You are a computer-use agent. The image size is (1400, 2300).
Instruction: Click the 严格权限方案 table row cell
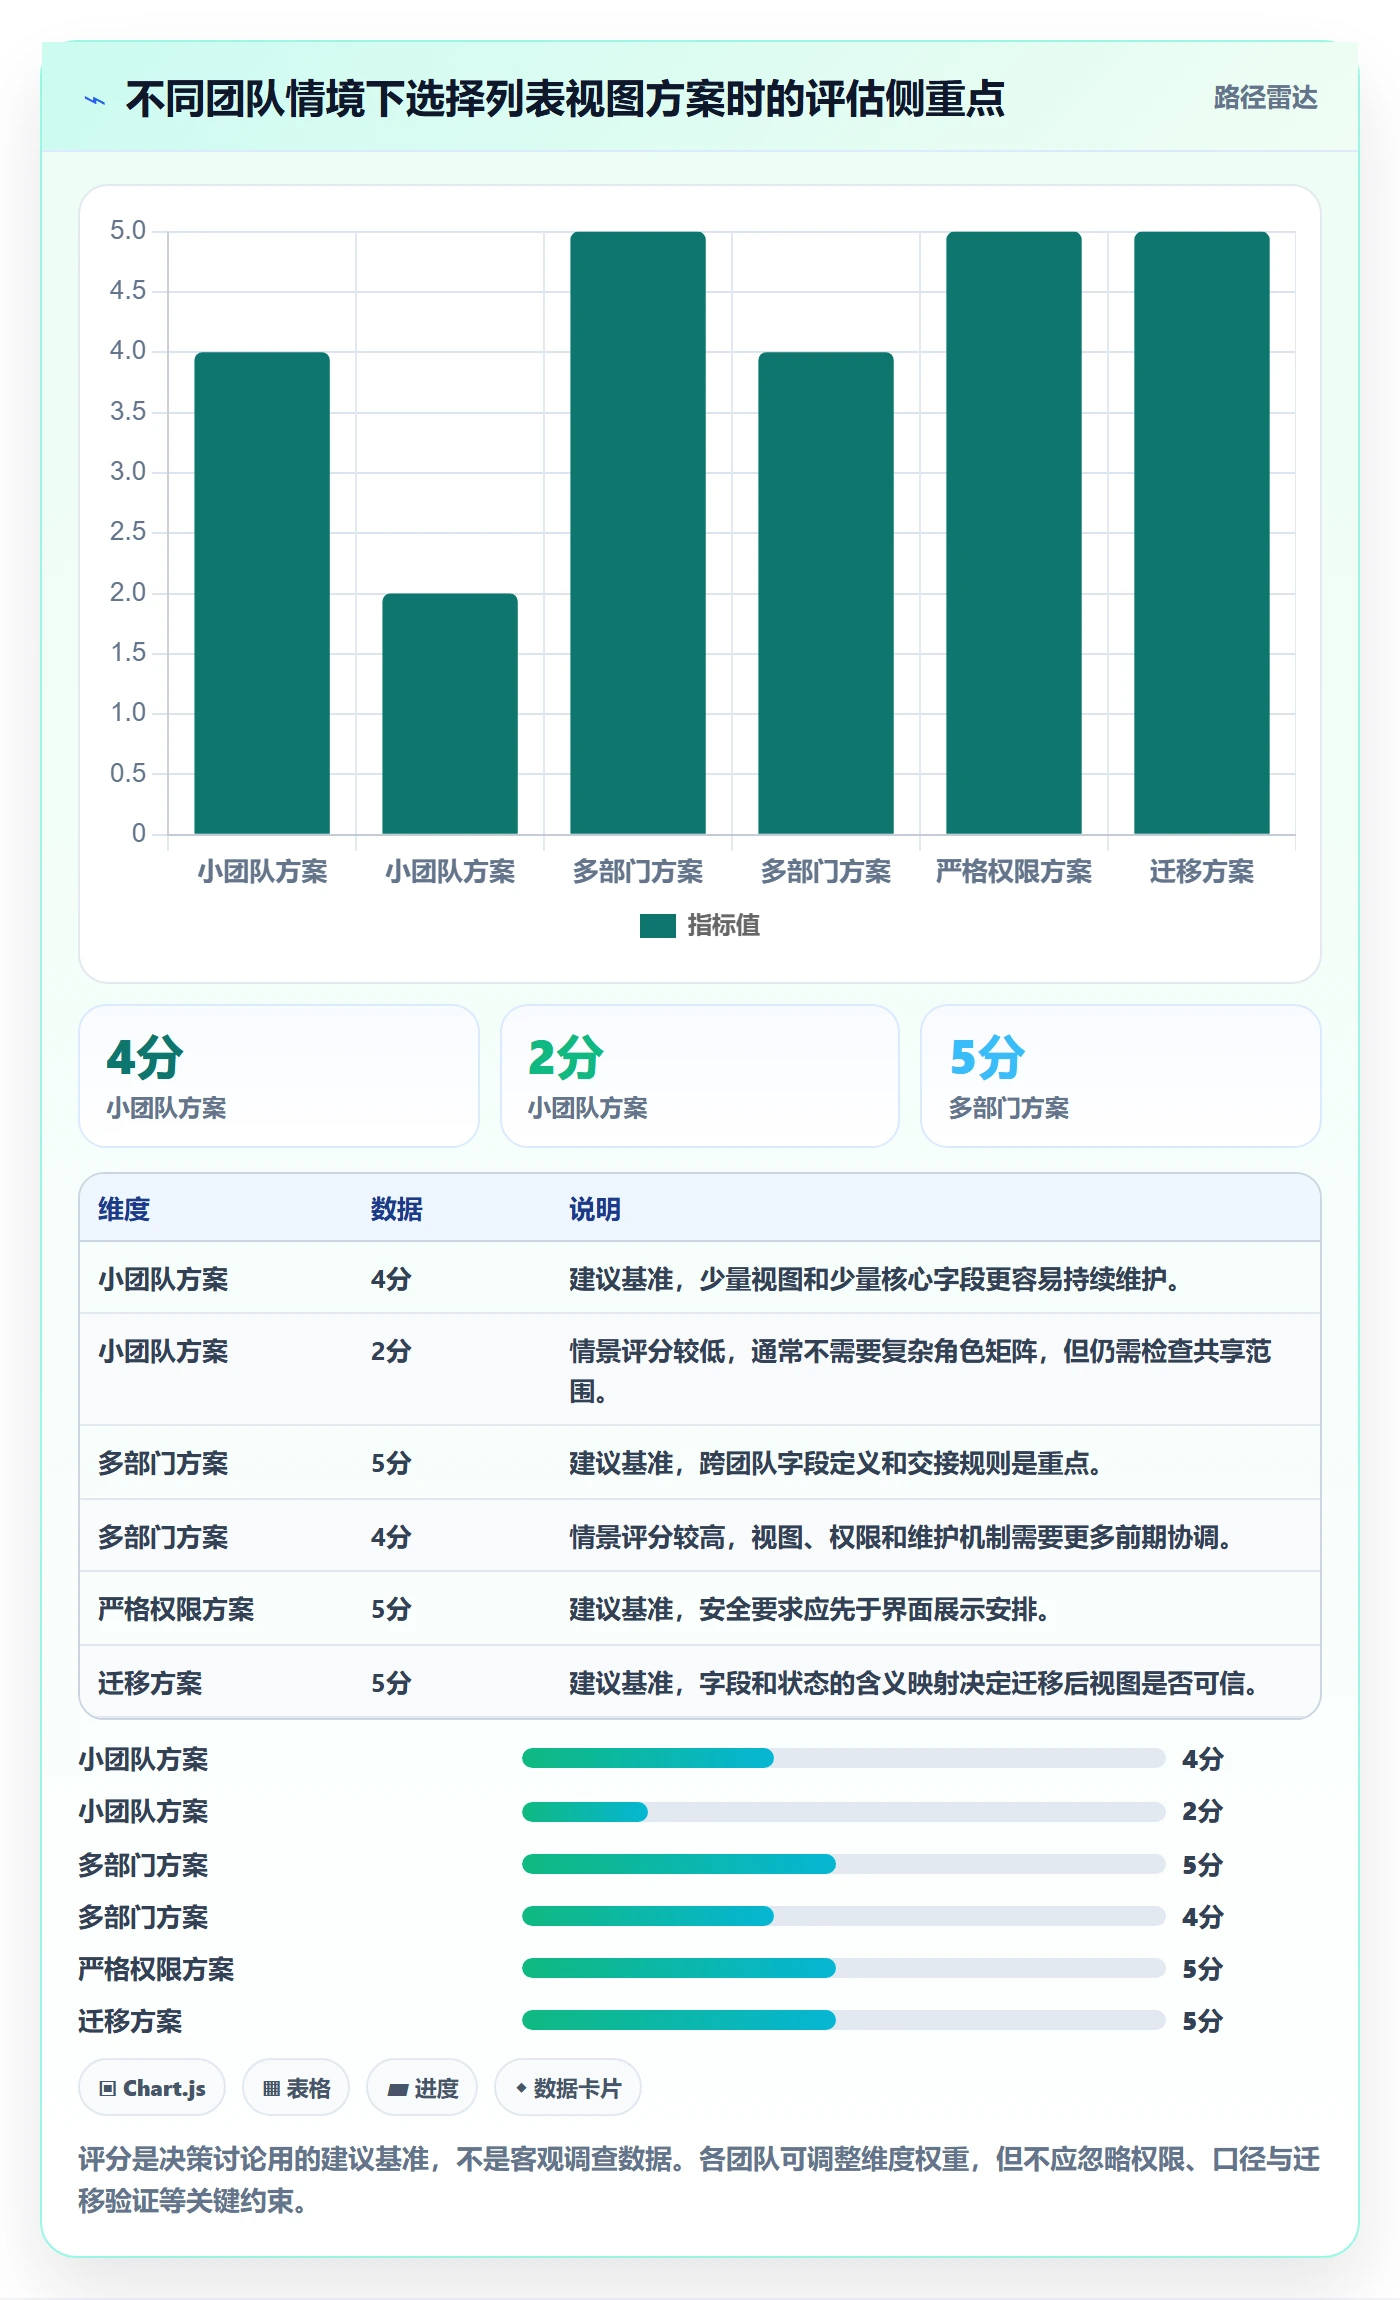point(176,1609)
